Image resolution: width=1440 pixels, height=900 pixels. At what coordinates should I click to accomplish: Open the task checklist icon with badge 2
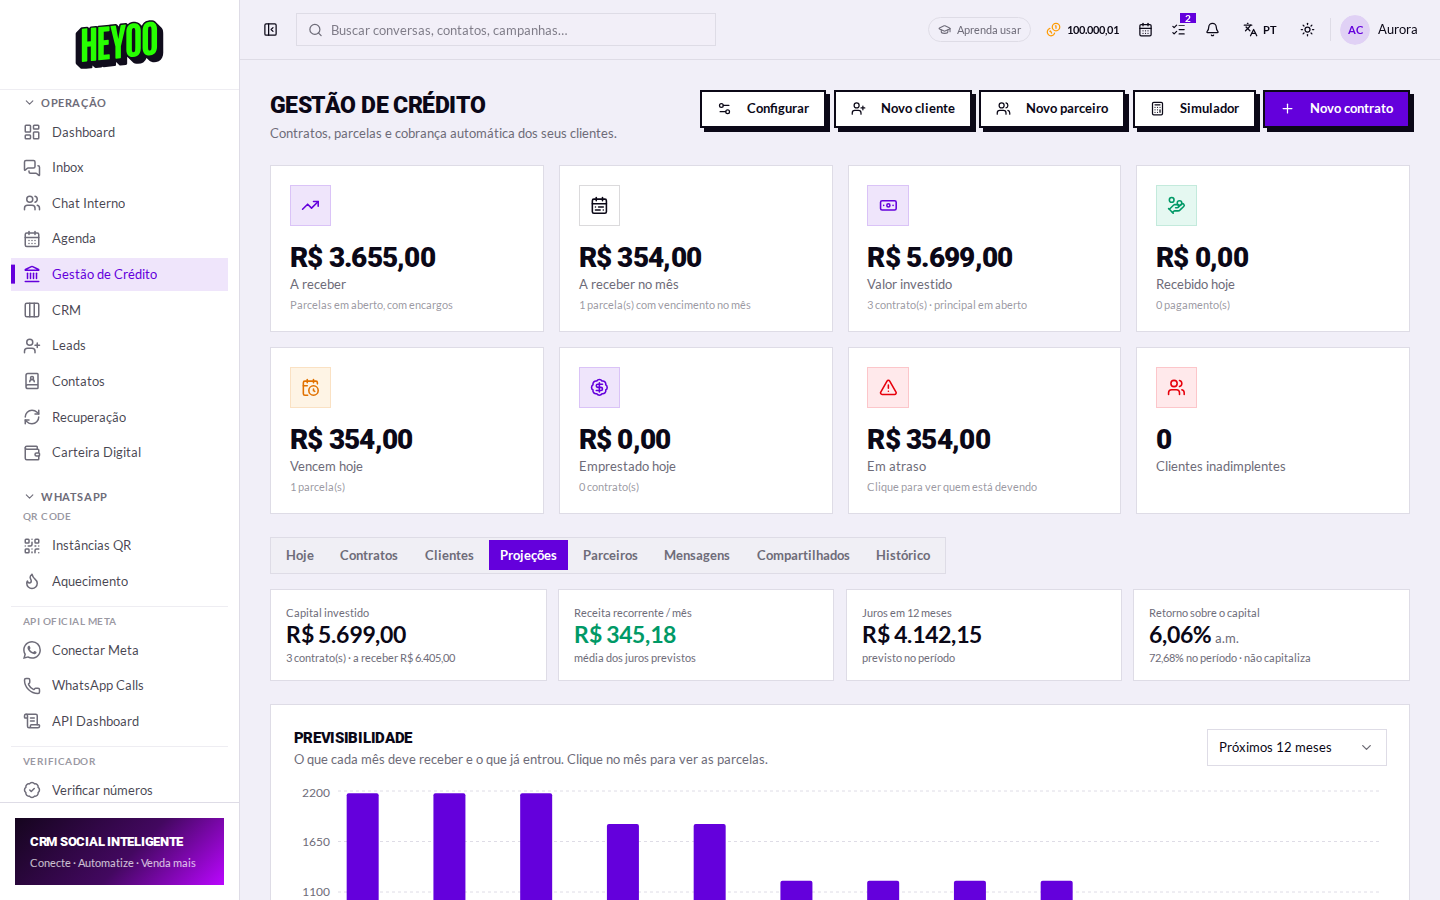tap(1179, 30)
